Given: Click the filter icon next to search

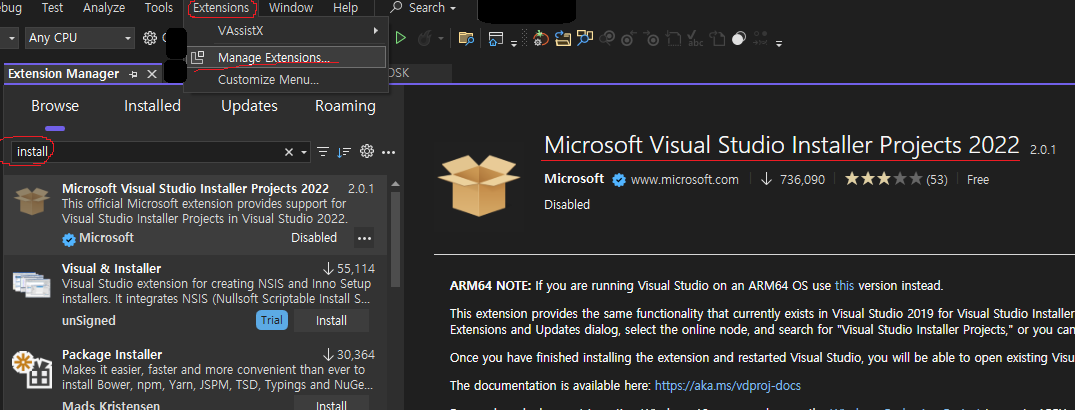Looking at the screenshot, I should coord(323,152).
